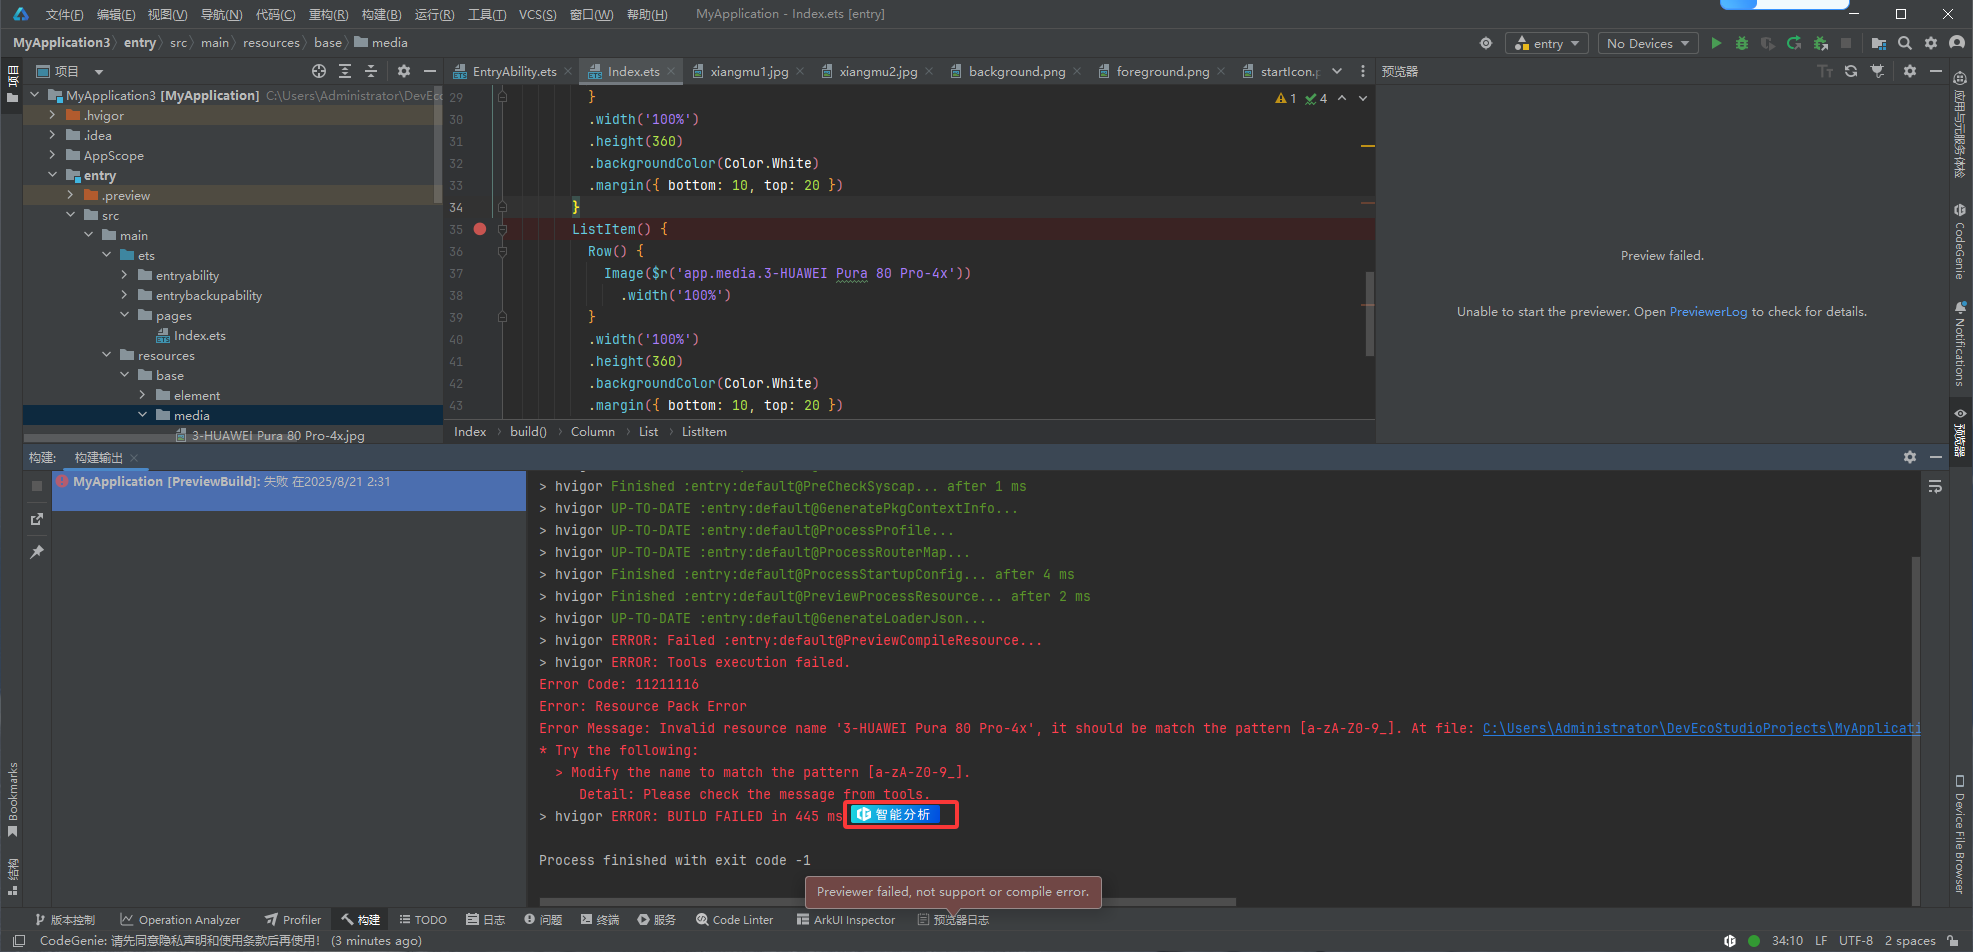The height and width of the screenshot is (952, 1973).
Task: Pin the build output tab
Action: click(37, 552)
